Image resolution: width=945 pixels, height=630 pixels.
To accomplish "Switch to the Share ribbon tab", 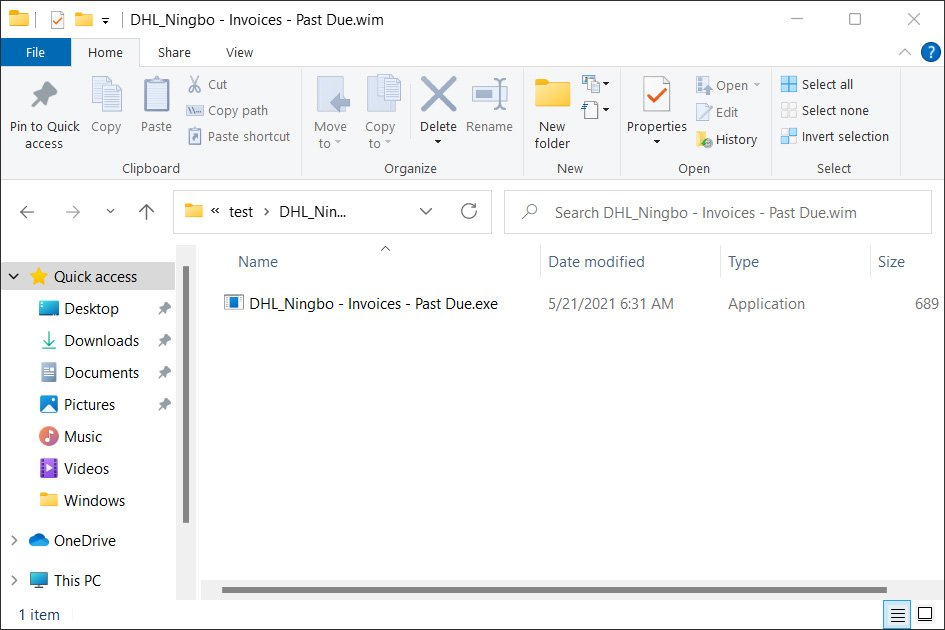I will (174, 52).
